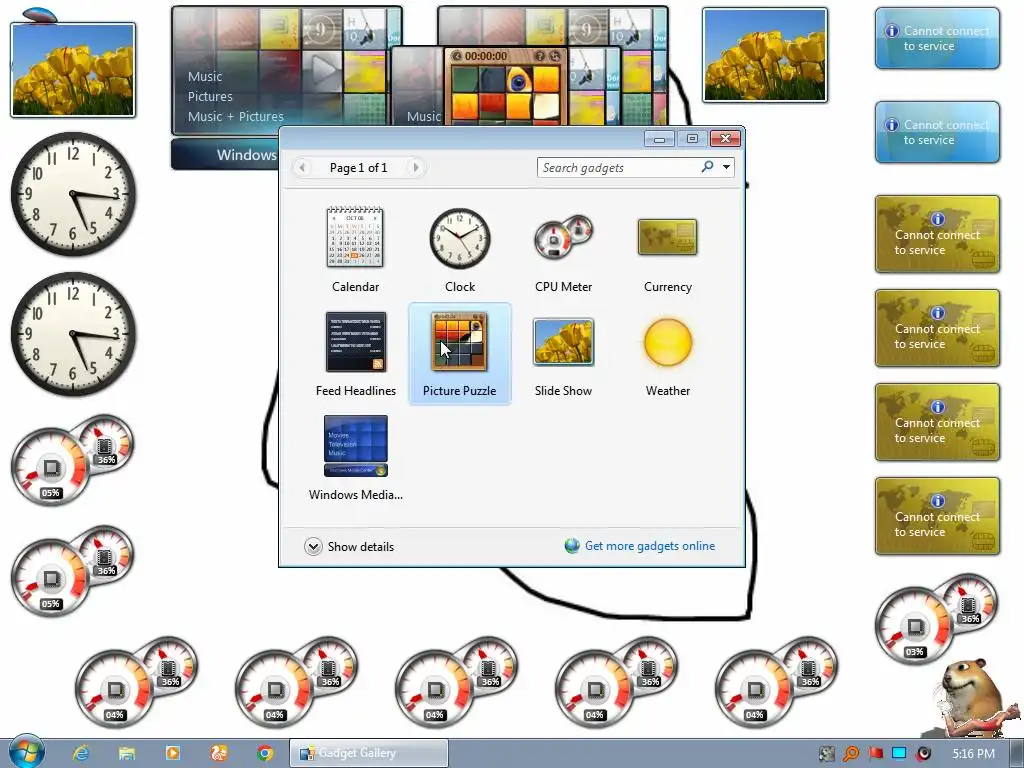This screenshot has height=768, width=1024.
Task: Open the Action Center red flag tray icon
Action: click(x=875, y=754)
